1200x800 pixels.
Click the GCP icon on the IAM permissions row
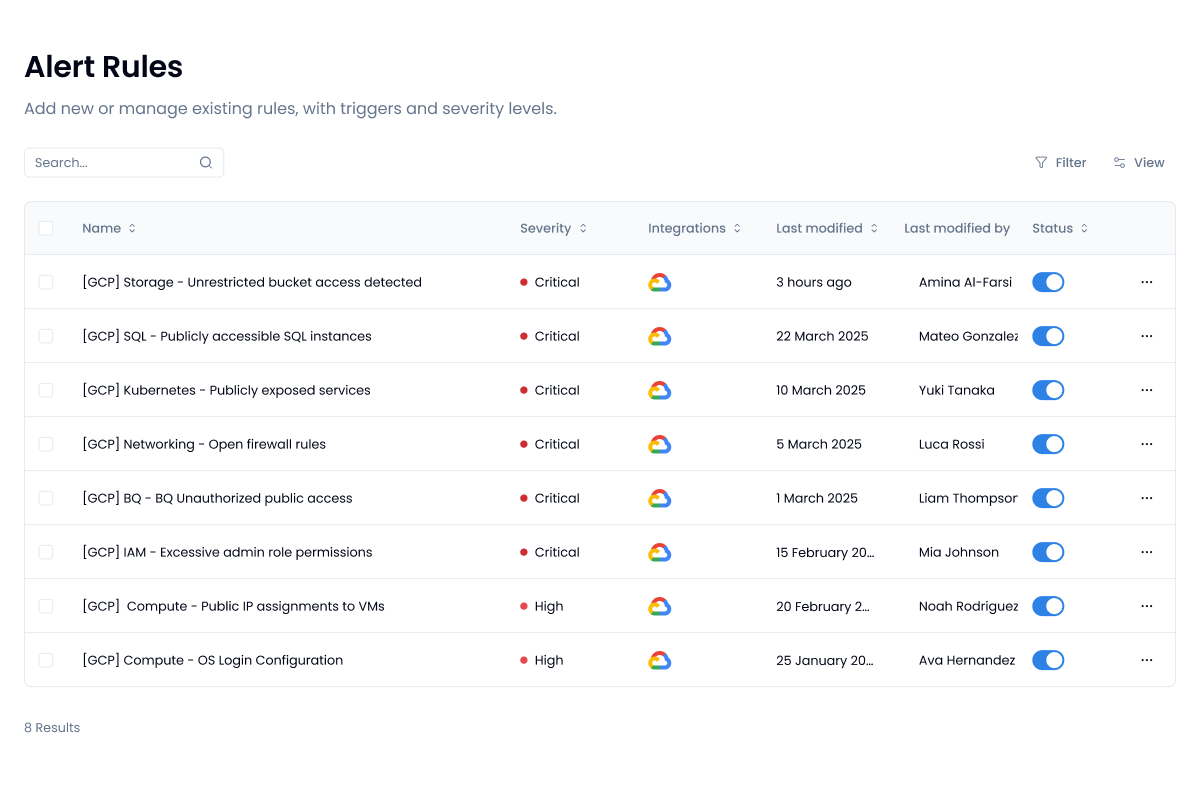(660, 552)
